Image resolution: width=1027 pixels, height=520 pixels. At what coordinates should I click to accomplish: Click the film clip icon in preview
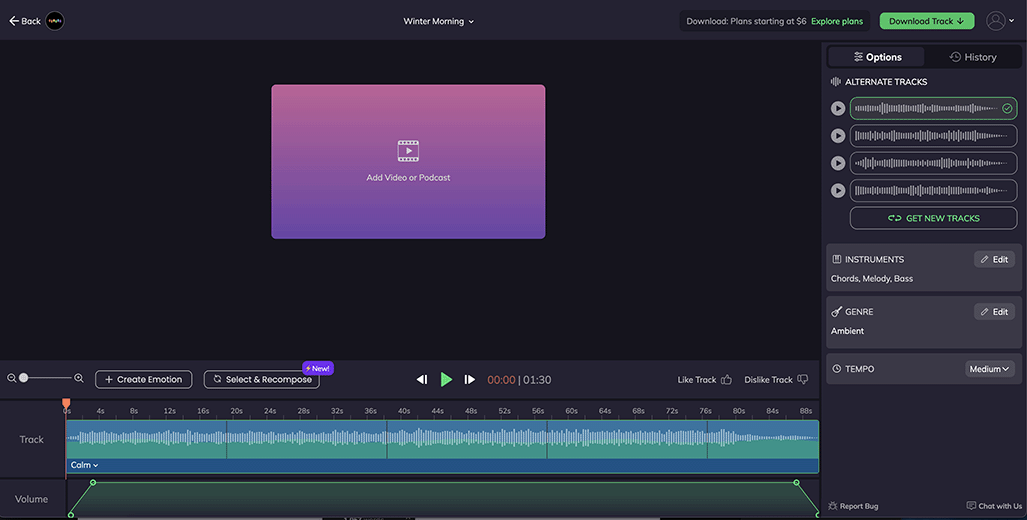click(x=408, y=151)
